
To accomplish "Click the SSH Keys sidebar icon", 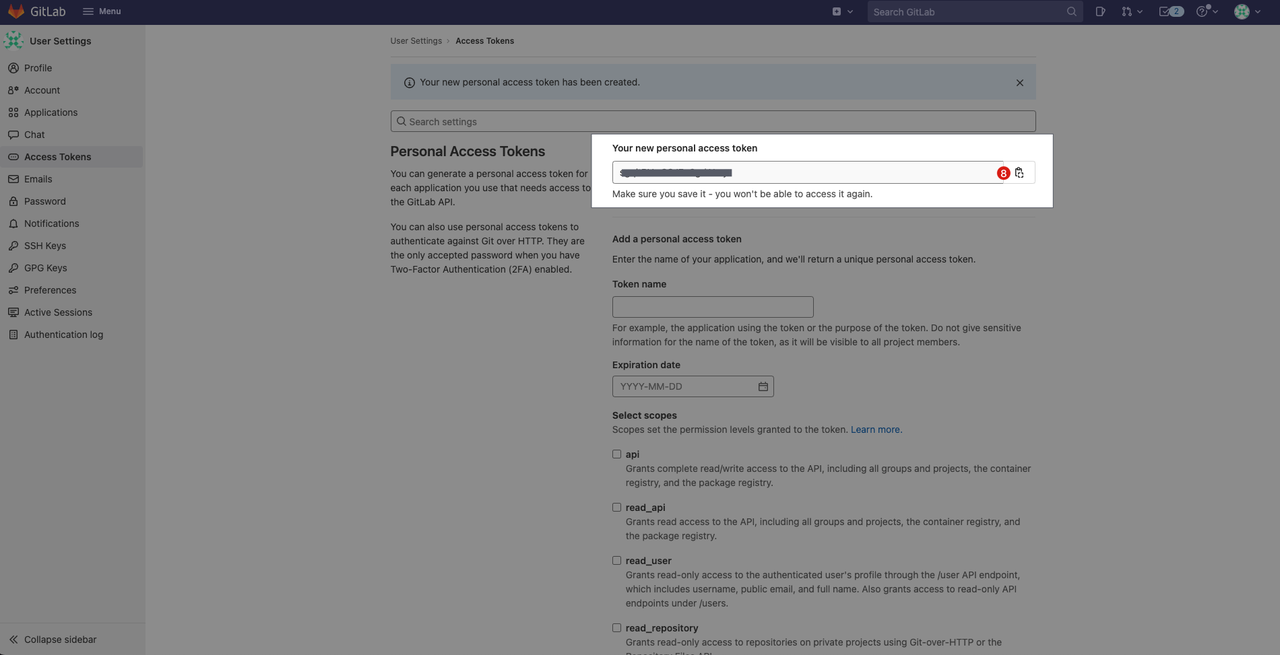I will tap(13, 246).
